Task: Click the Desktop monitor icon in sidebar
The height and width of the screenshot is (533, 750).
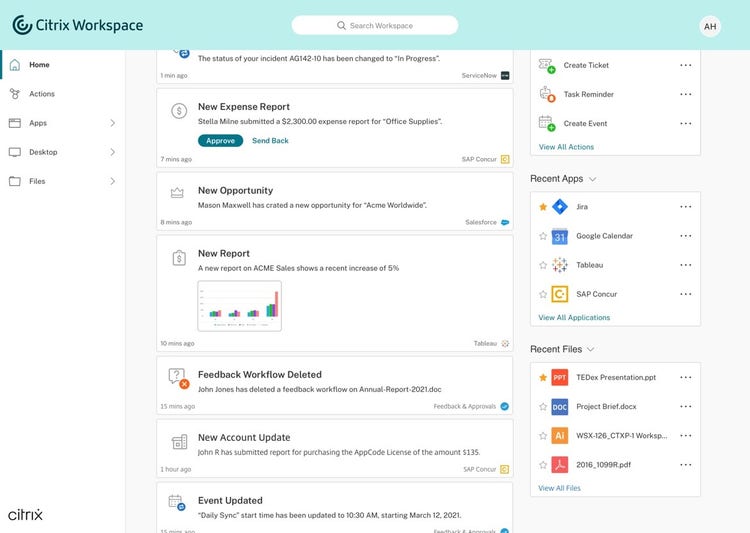Action: (x=15, y=152)
